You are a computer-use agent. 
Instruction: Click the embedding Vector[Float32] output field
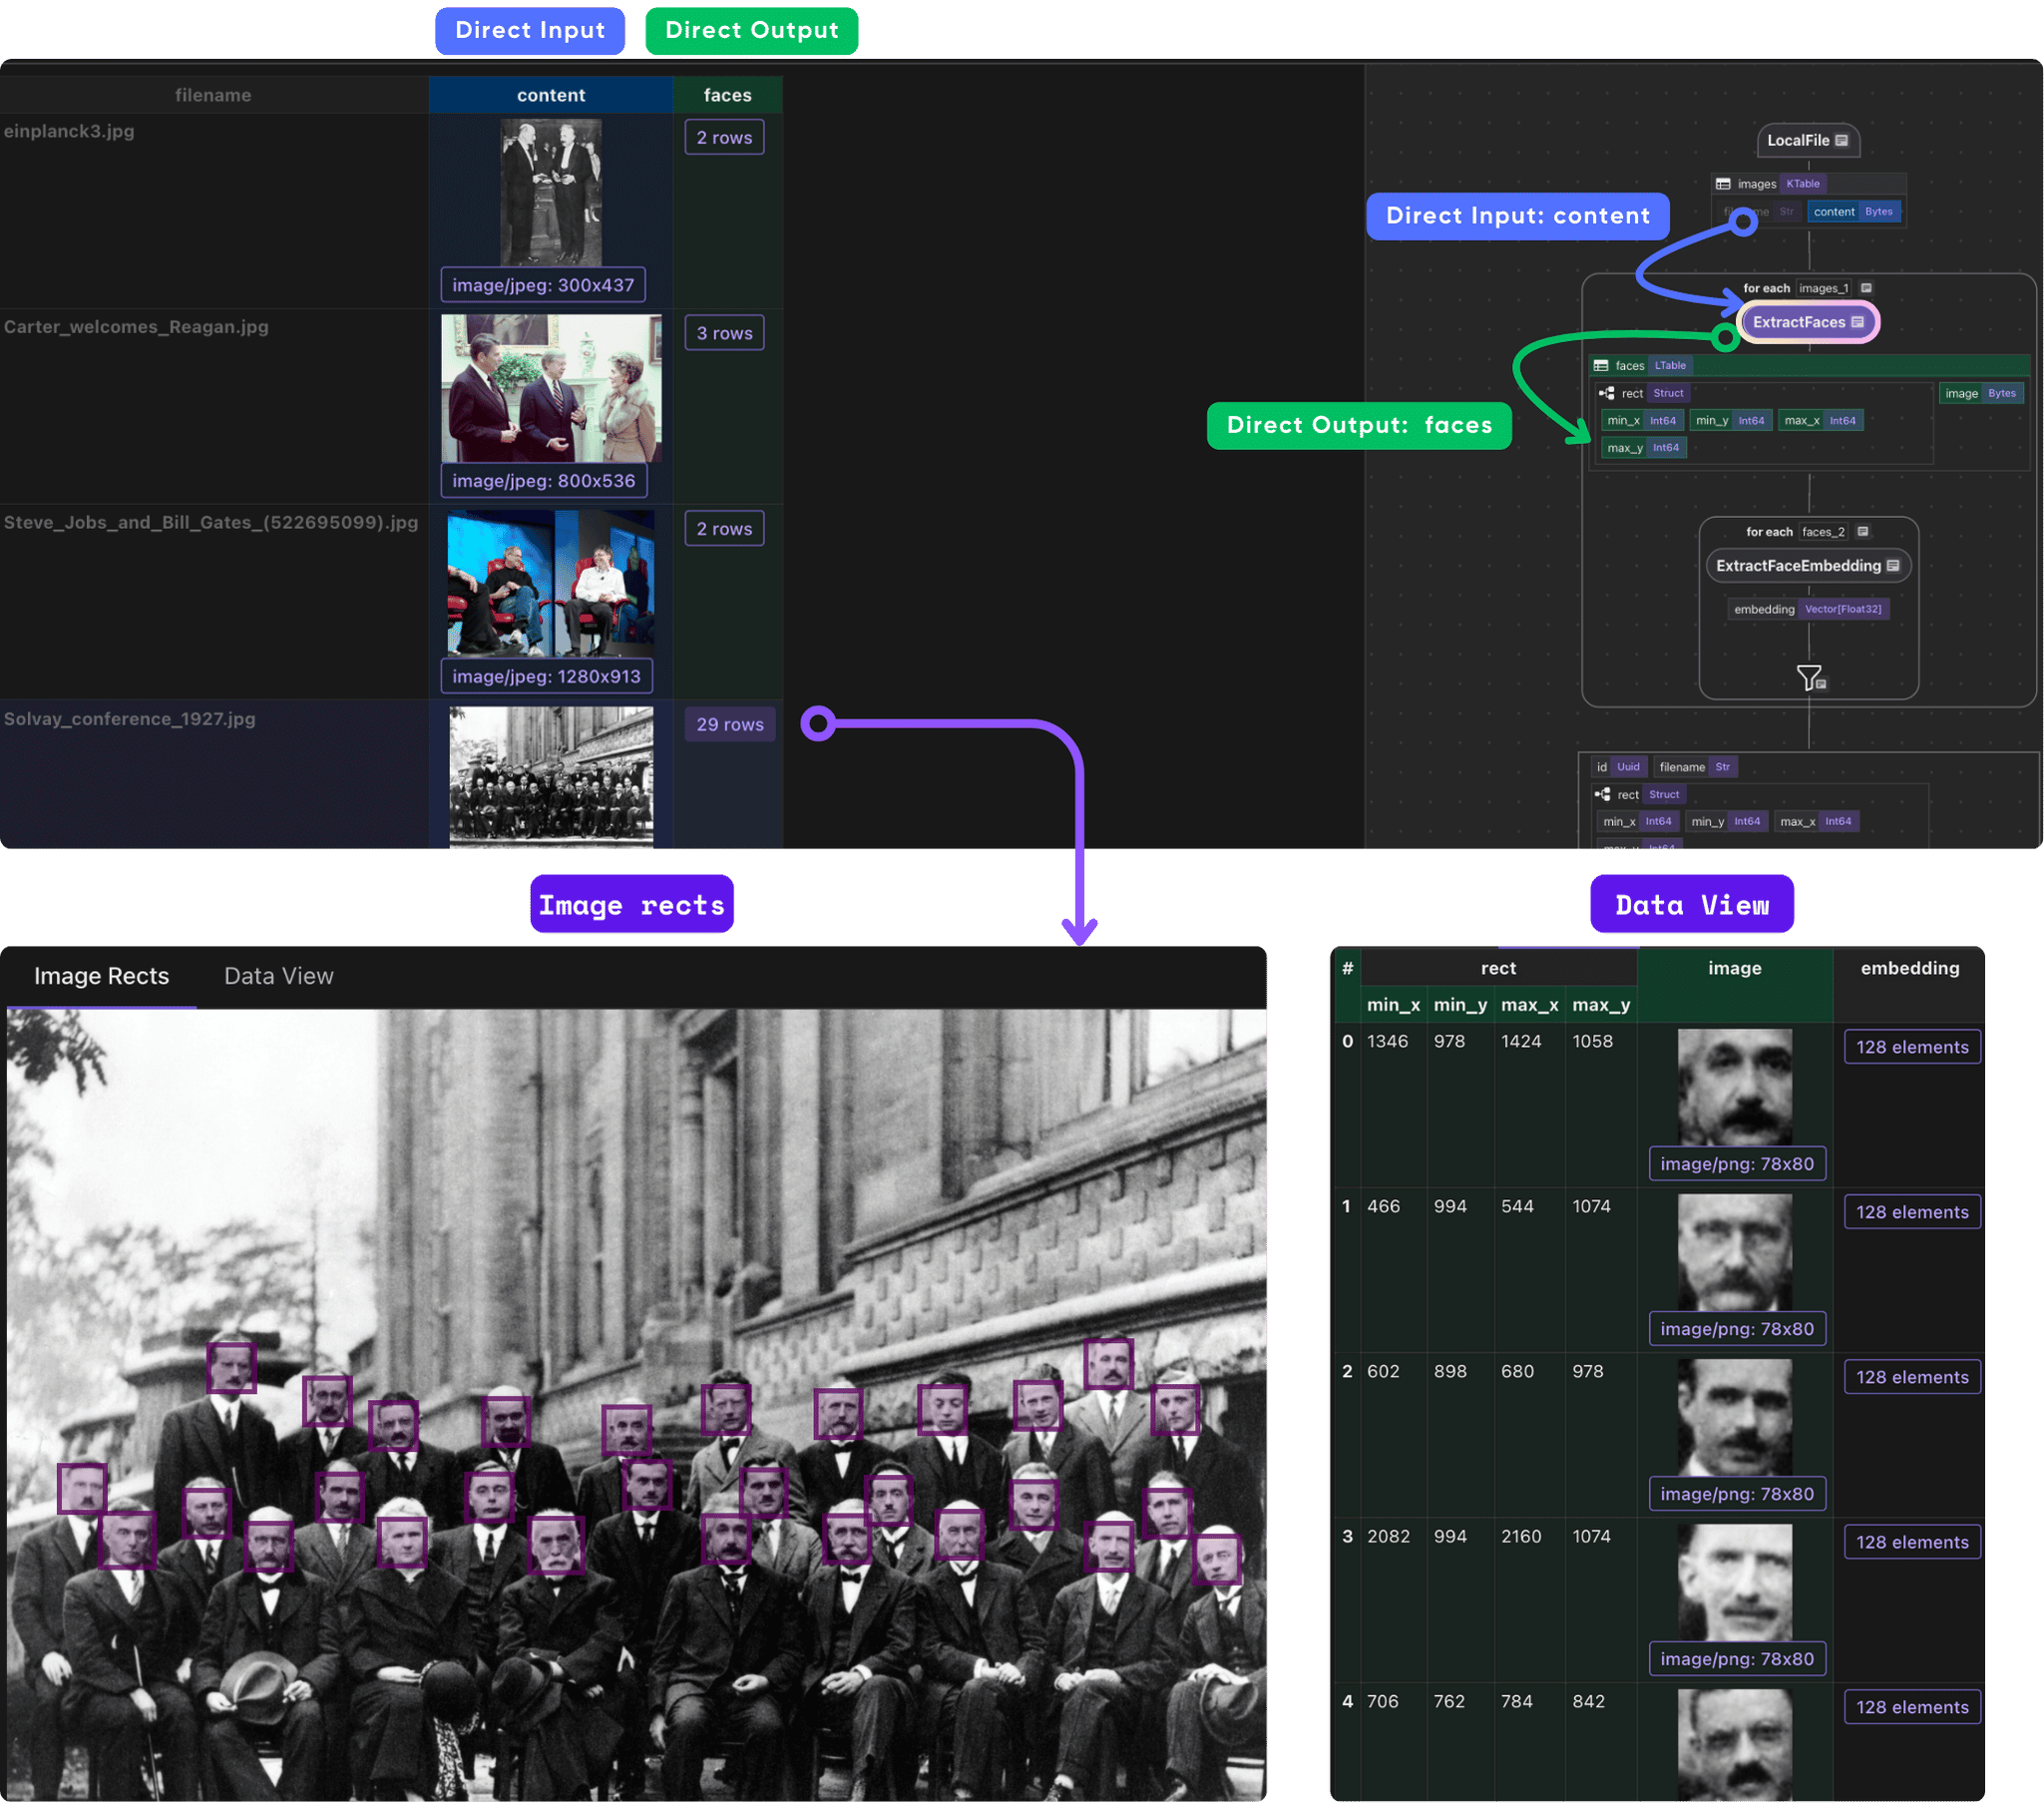1808,609
